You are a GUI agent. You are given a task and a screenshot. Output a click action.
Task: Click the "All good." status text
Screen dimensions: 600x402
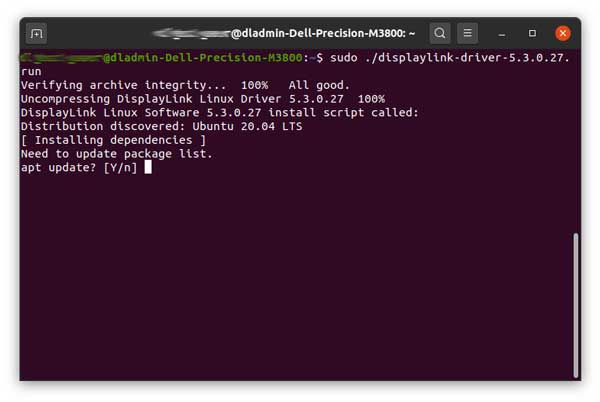(319, 86)
